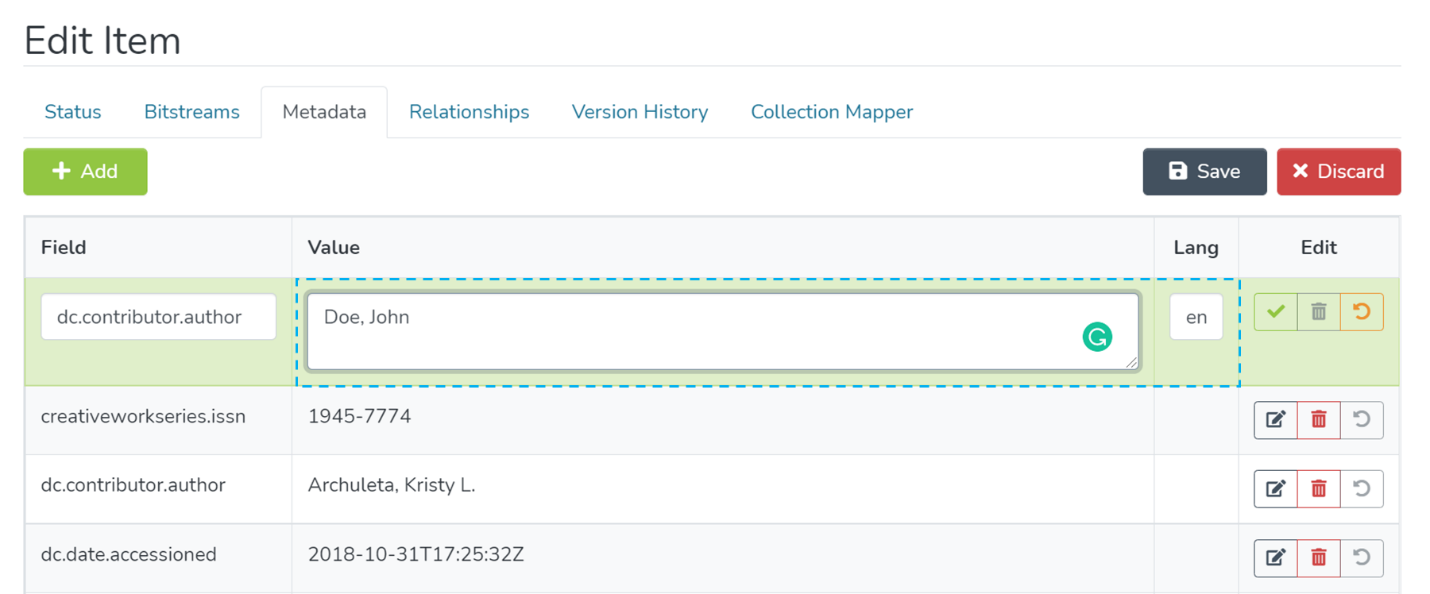Delete the creativeworkseries.issn metadata entry
The image size is (1430, 594).
click(1318, 420)
